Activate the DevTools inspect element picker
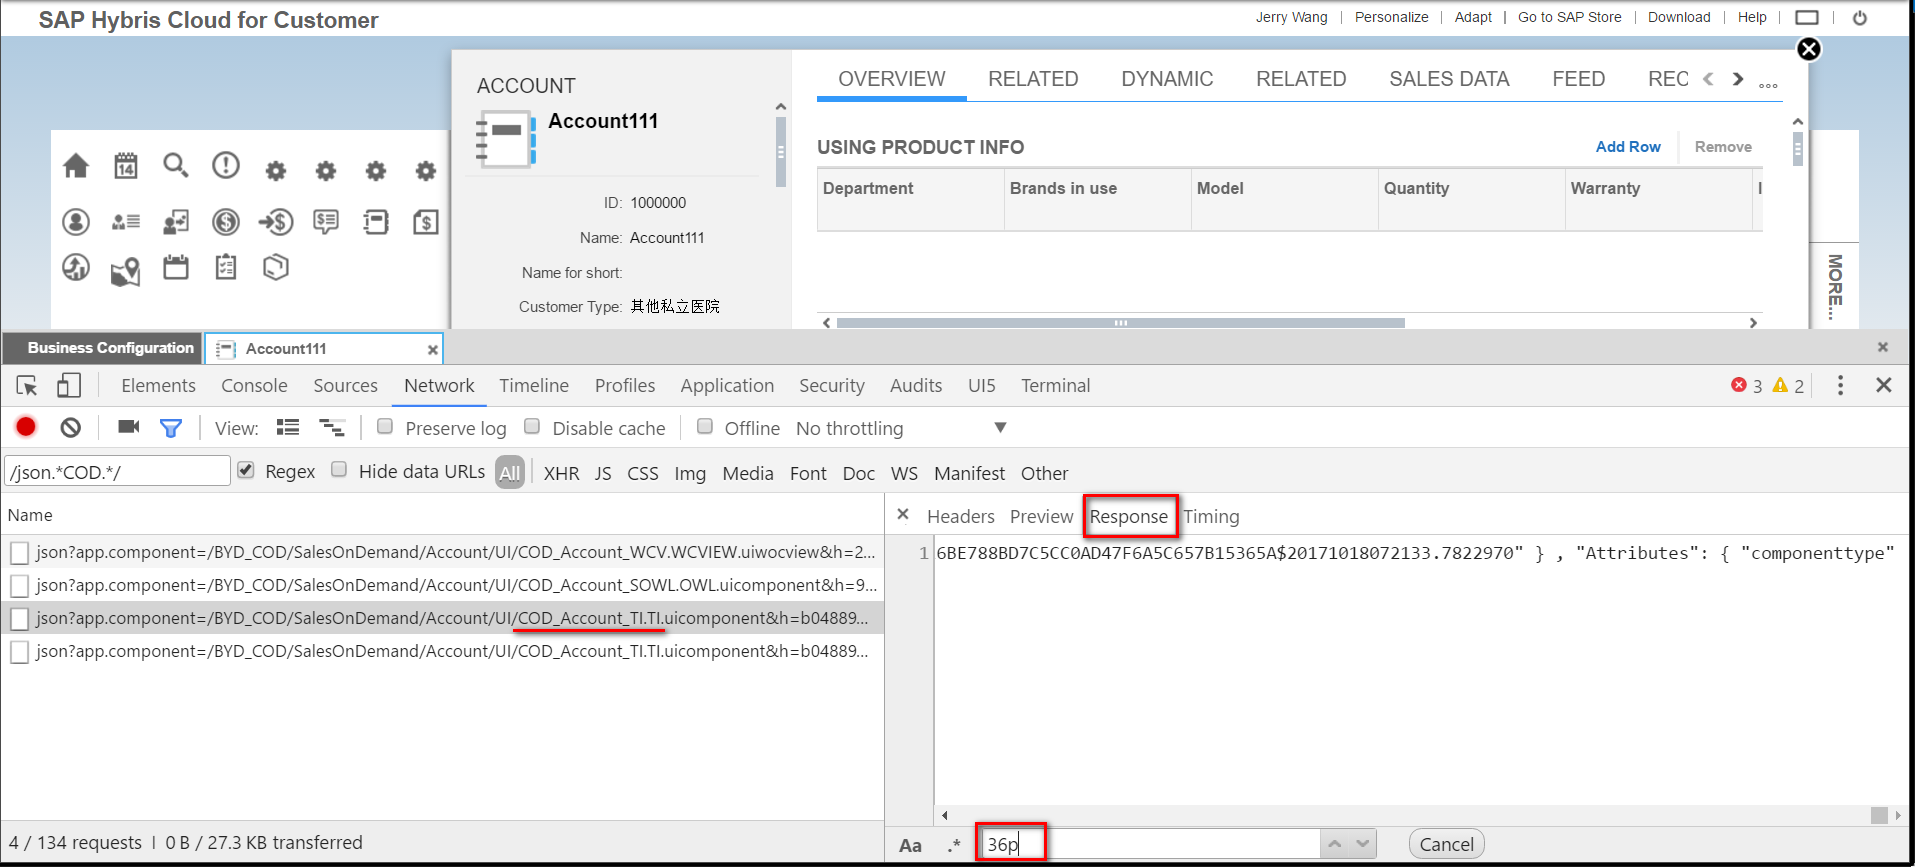The image size is (1915, 867). [x=27, y=386]
